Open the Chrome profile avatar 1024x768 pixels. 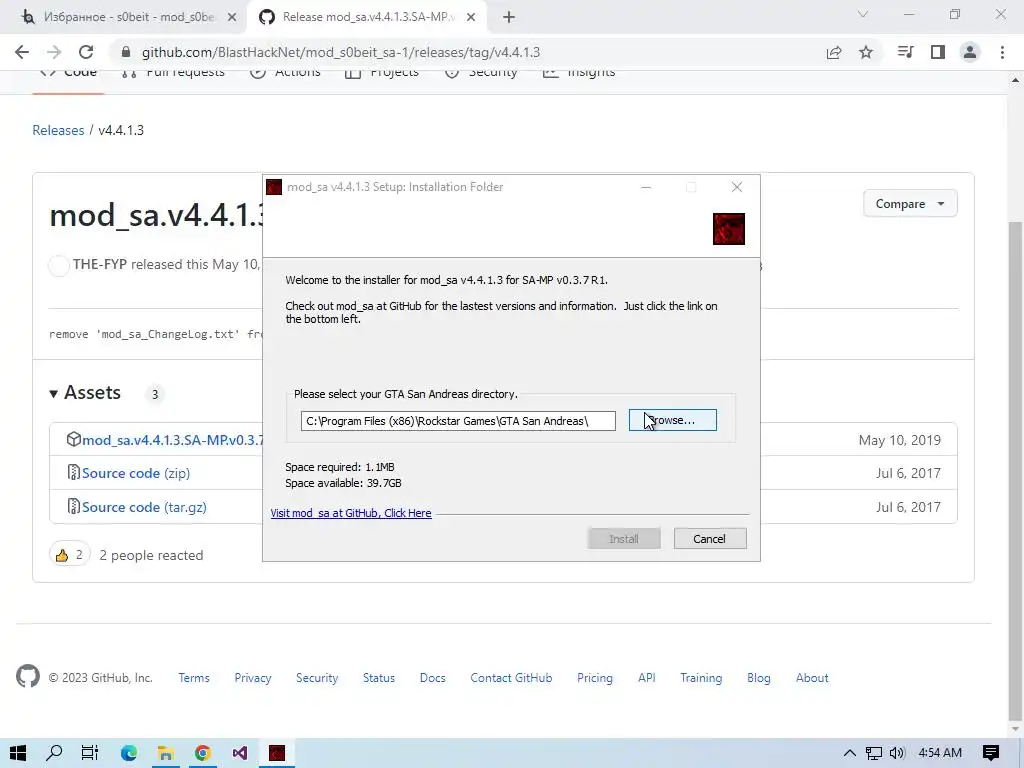click(970, 52)
